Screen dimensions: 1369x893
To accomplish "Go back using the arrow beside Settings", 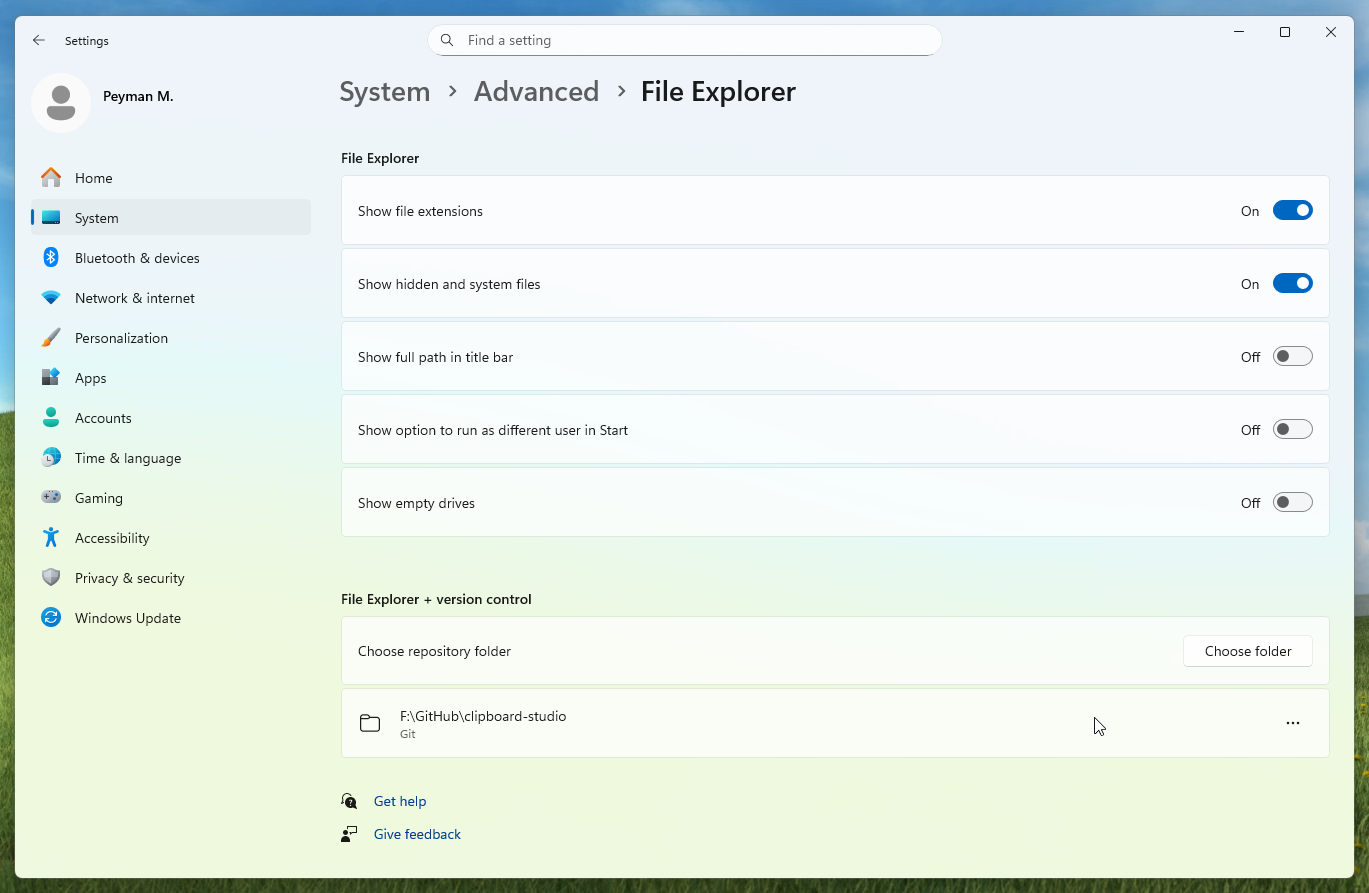I will coord(39,40).
